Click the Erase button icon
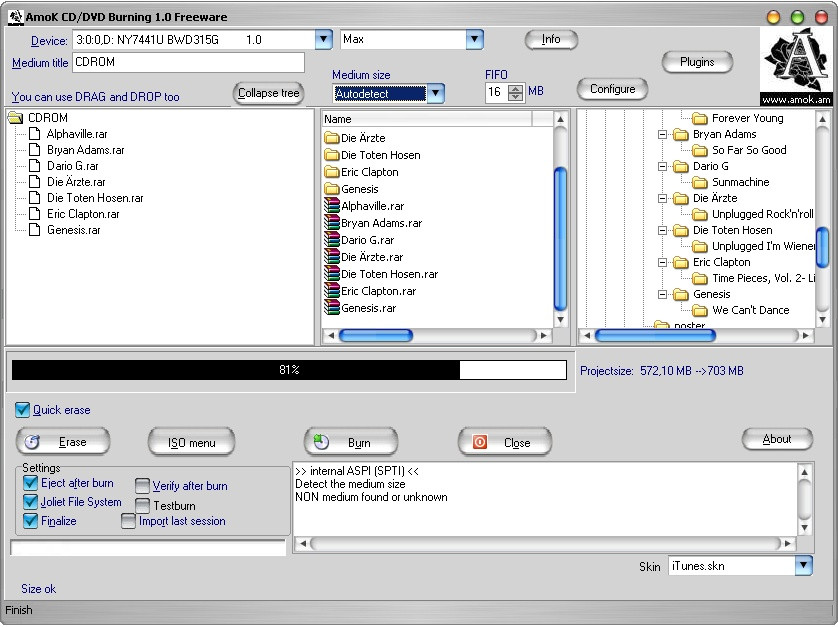The width and height of the screenshot is (838, 627). coord(32,442)
